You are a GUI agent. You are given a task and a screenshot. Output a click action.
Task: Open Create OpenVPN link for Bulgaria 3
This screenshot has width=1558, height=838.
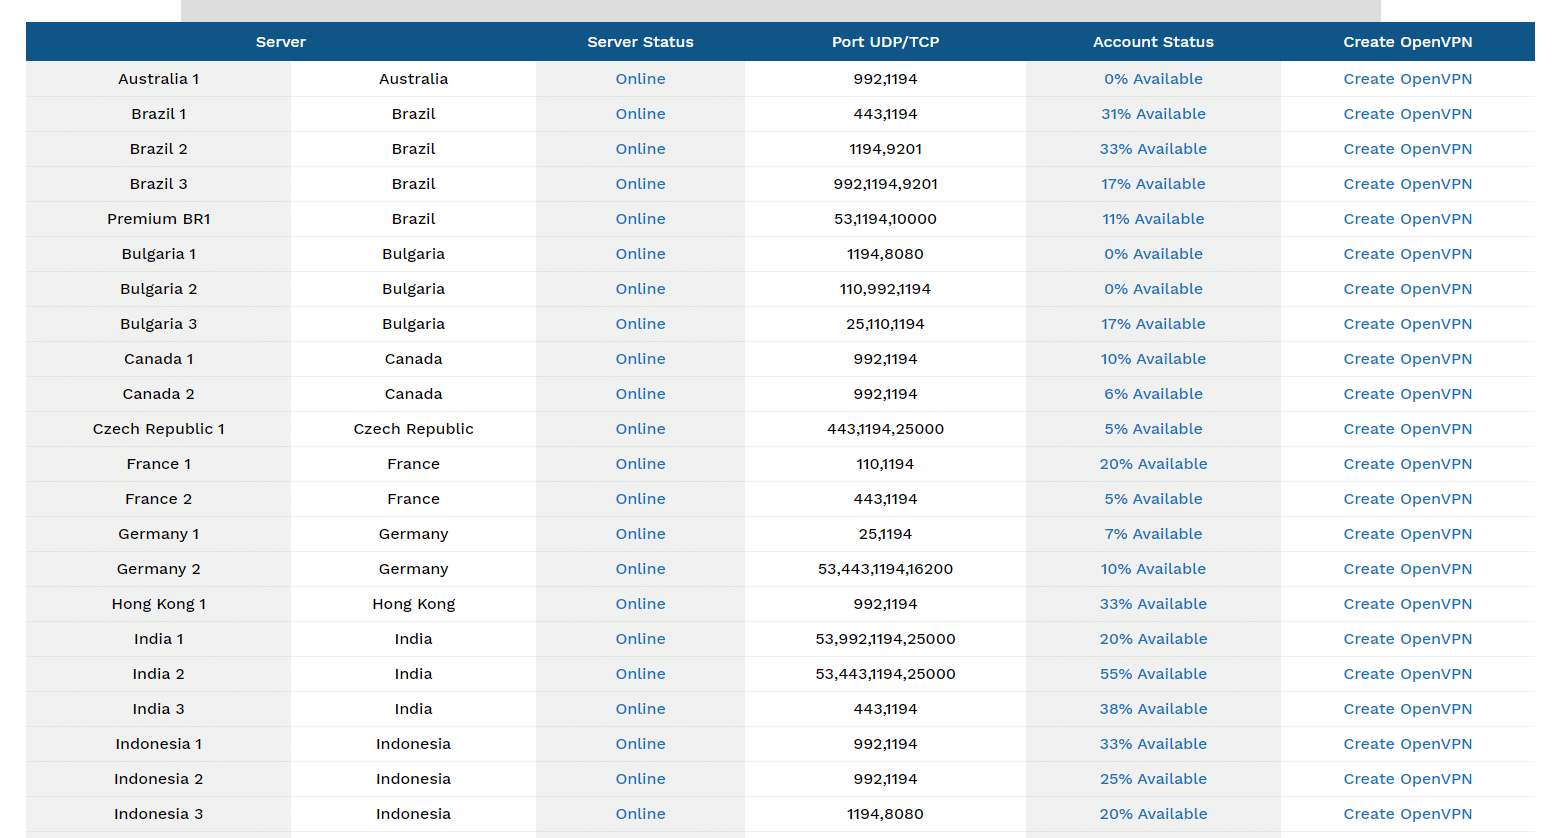(1407, 324)
